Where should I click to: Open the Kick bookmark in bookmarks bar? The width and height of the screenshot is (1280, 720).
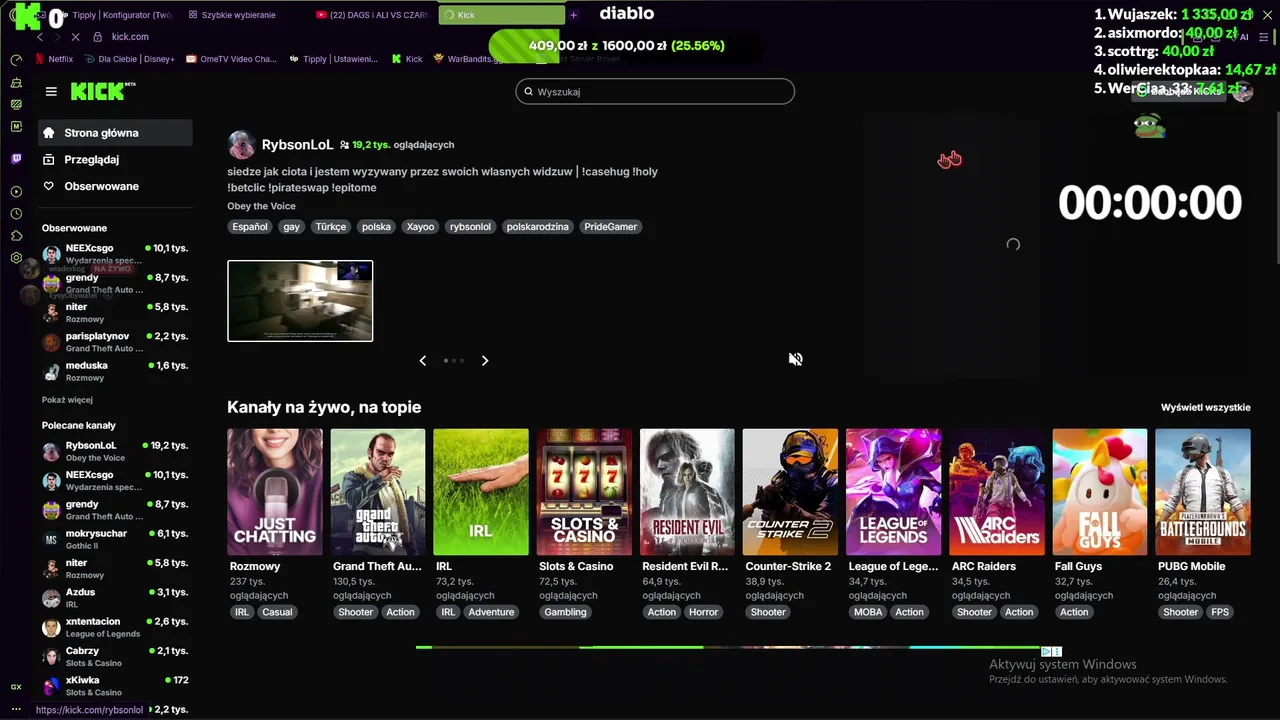pos(407,59)
